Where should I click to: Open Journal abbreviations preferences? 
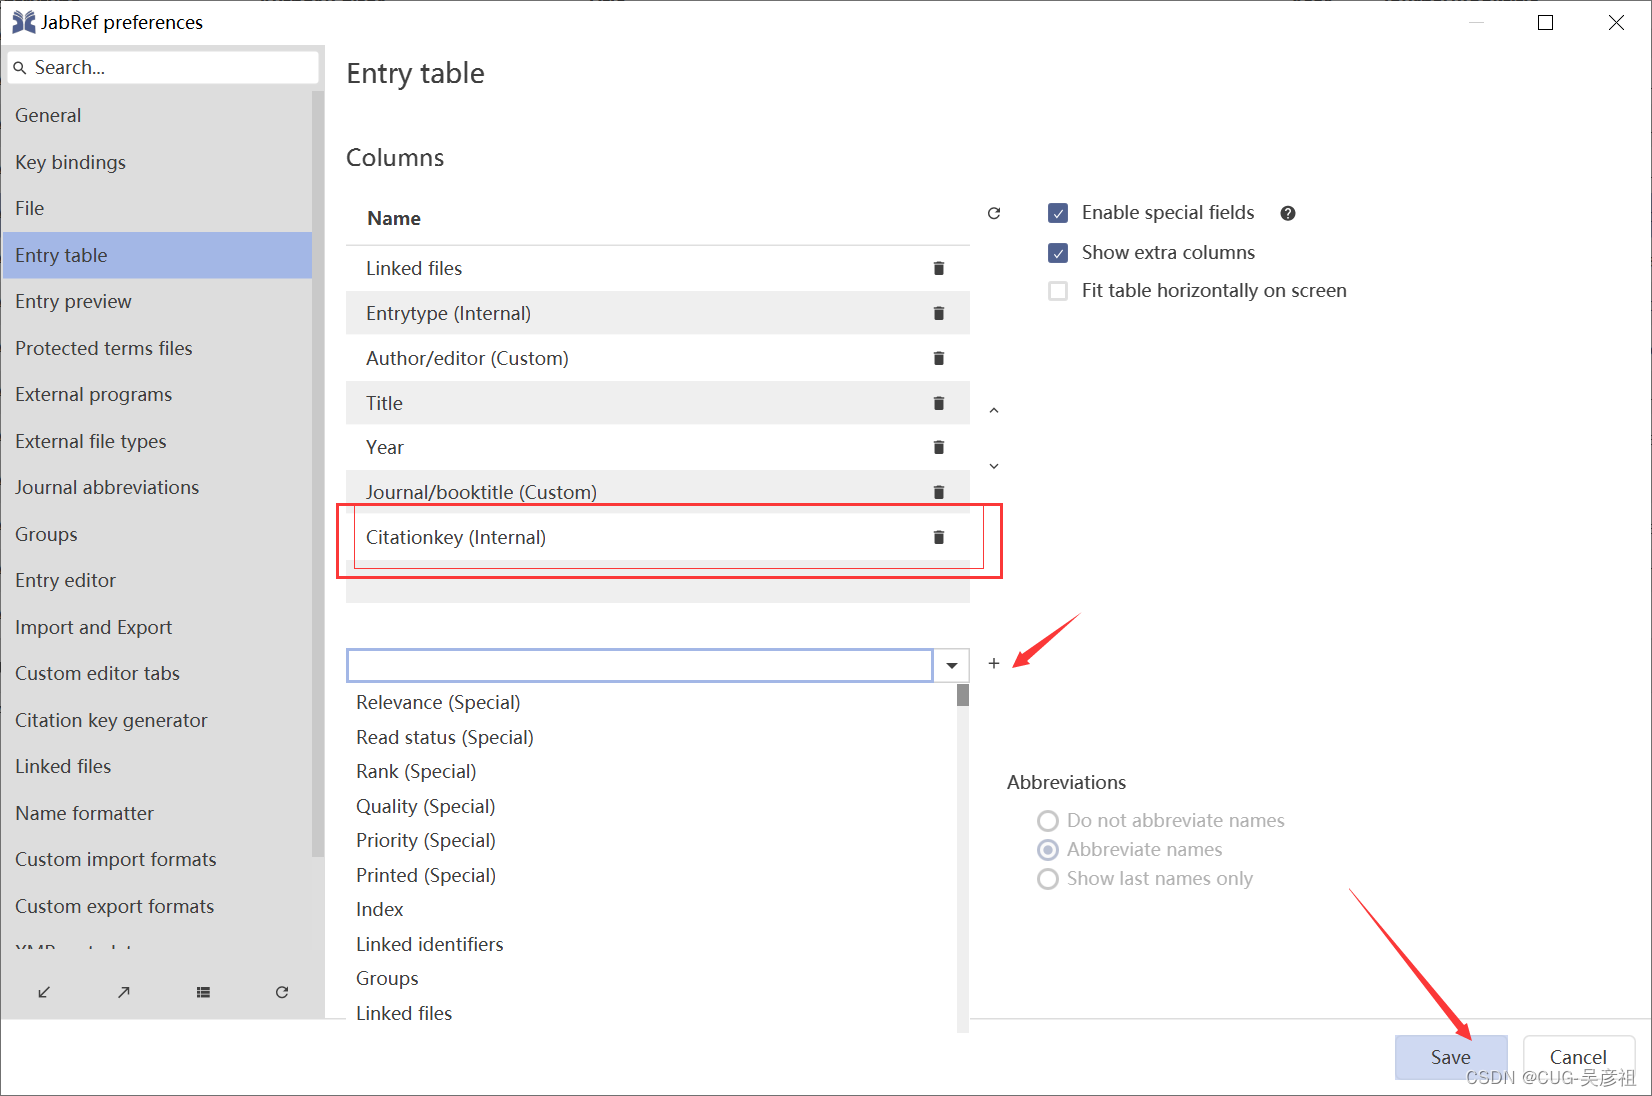pyautogui.click(x=157, y=487)
